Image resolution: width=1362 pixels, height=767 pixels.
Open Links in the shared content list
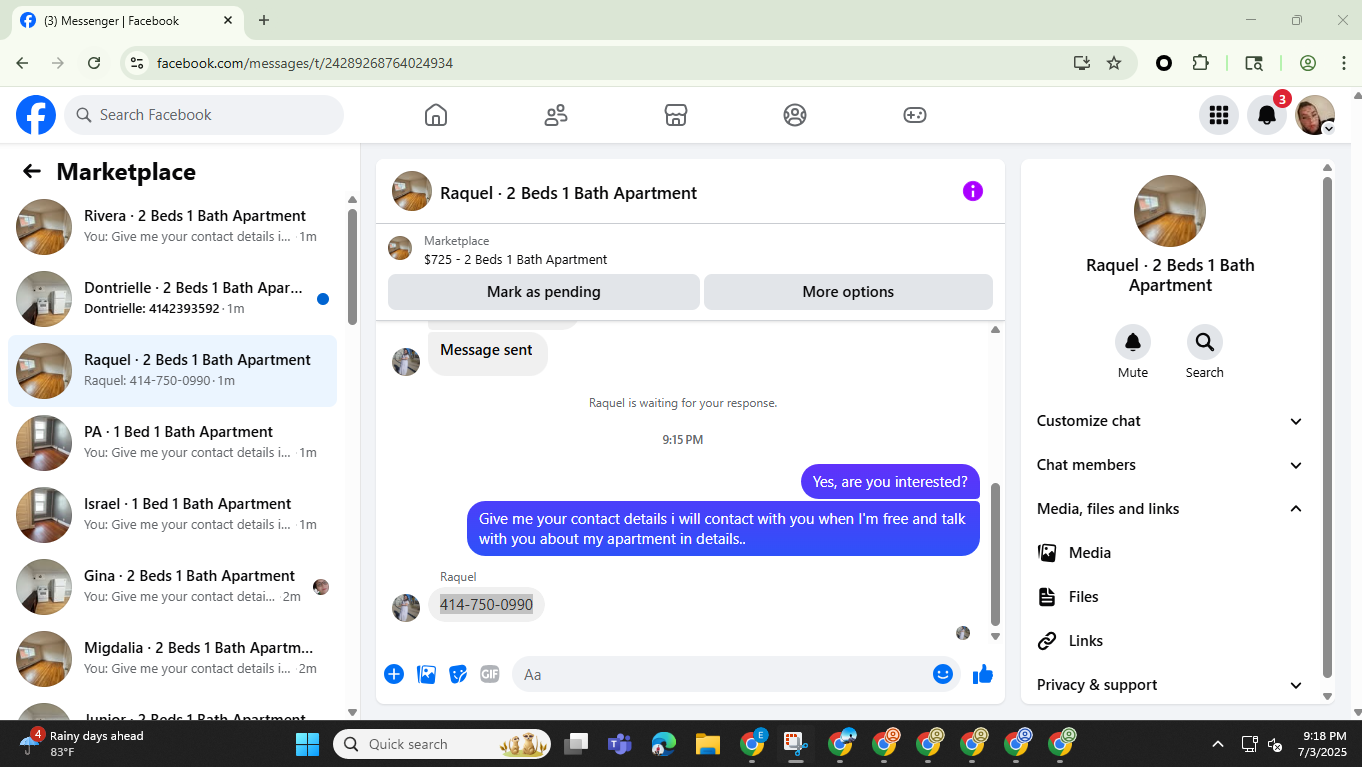click(x=1169, y=641)
